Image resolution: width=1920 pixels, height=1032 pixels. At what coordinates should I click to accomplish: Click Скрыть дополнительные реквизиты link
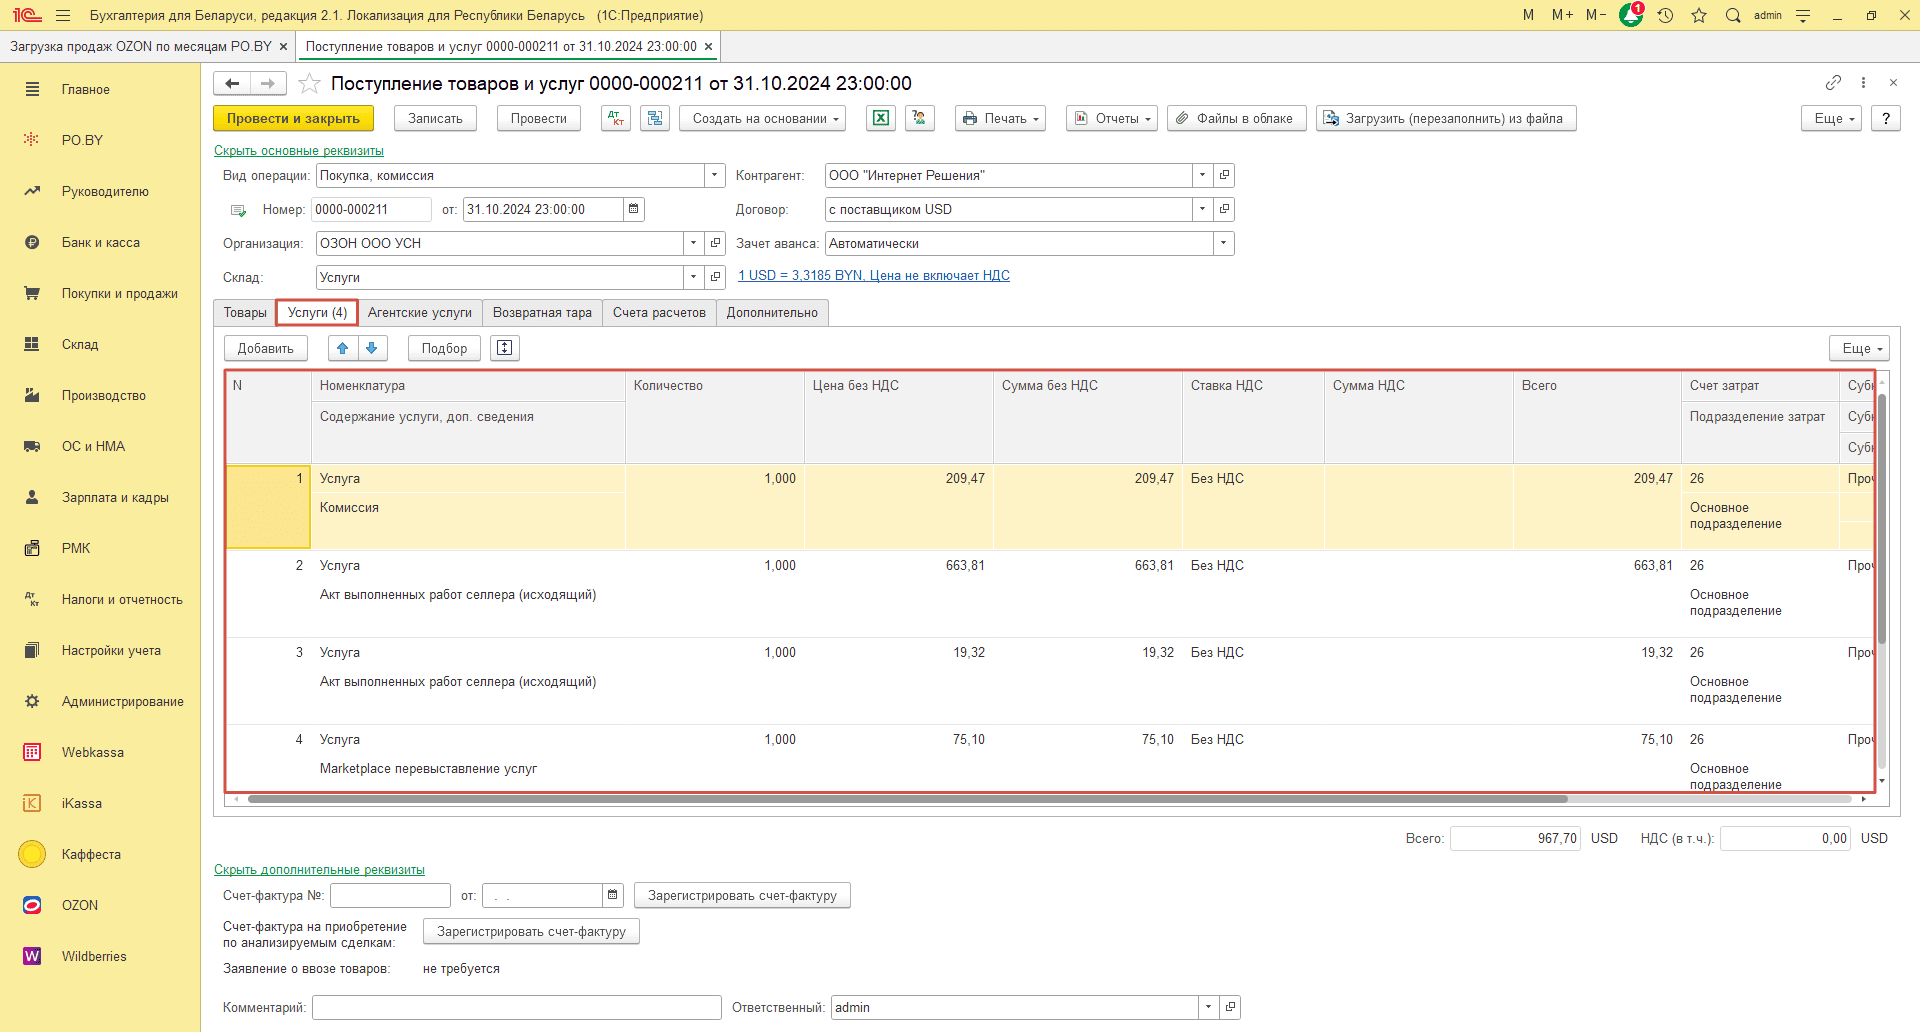coord(319,869)
